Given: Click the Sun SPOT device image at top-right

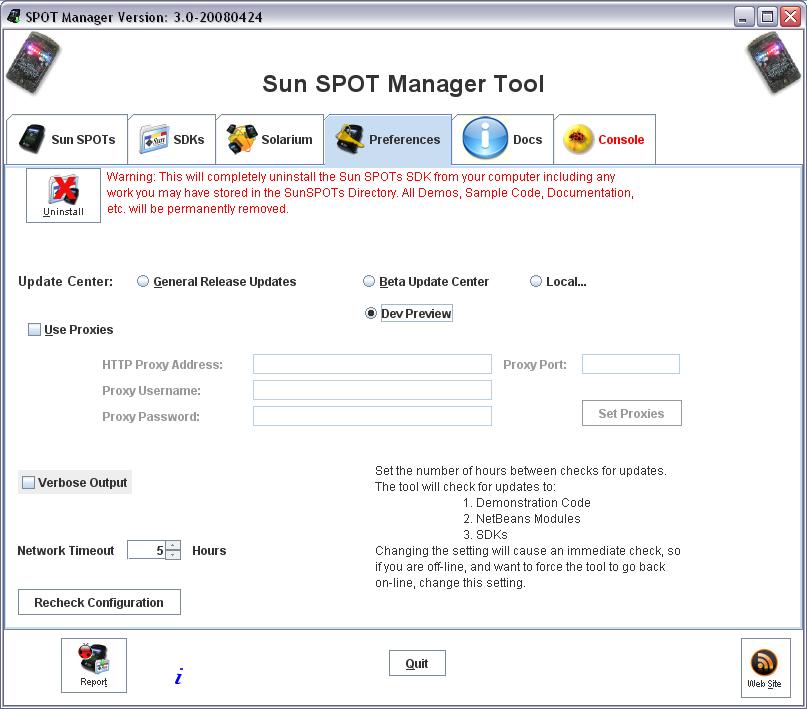Looking at the screenshot, I should pos(774,62).
